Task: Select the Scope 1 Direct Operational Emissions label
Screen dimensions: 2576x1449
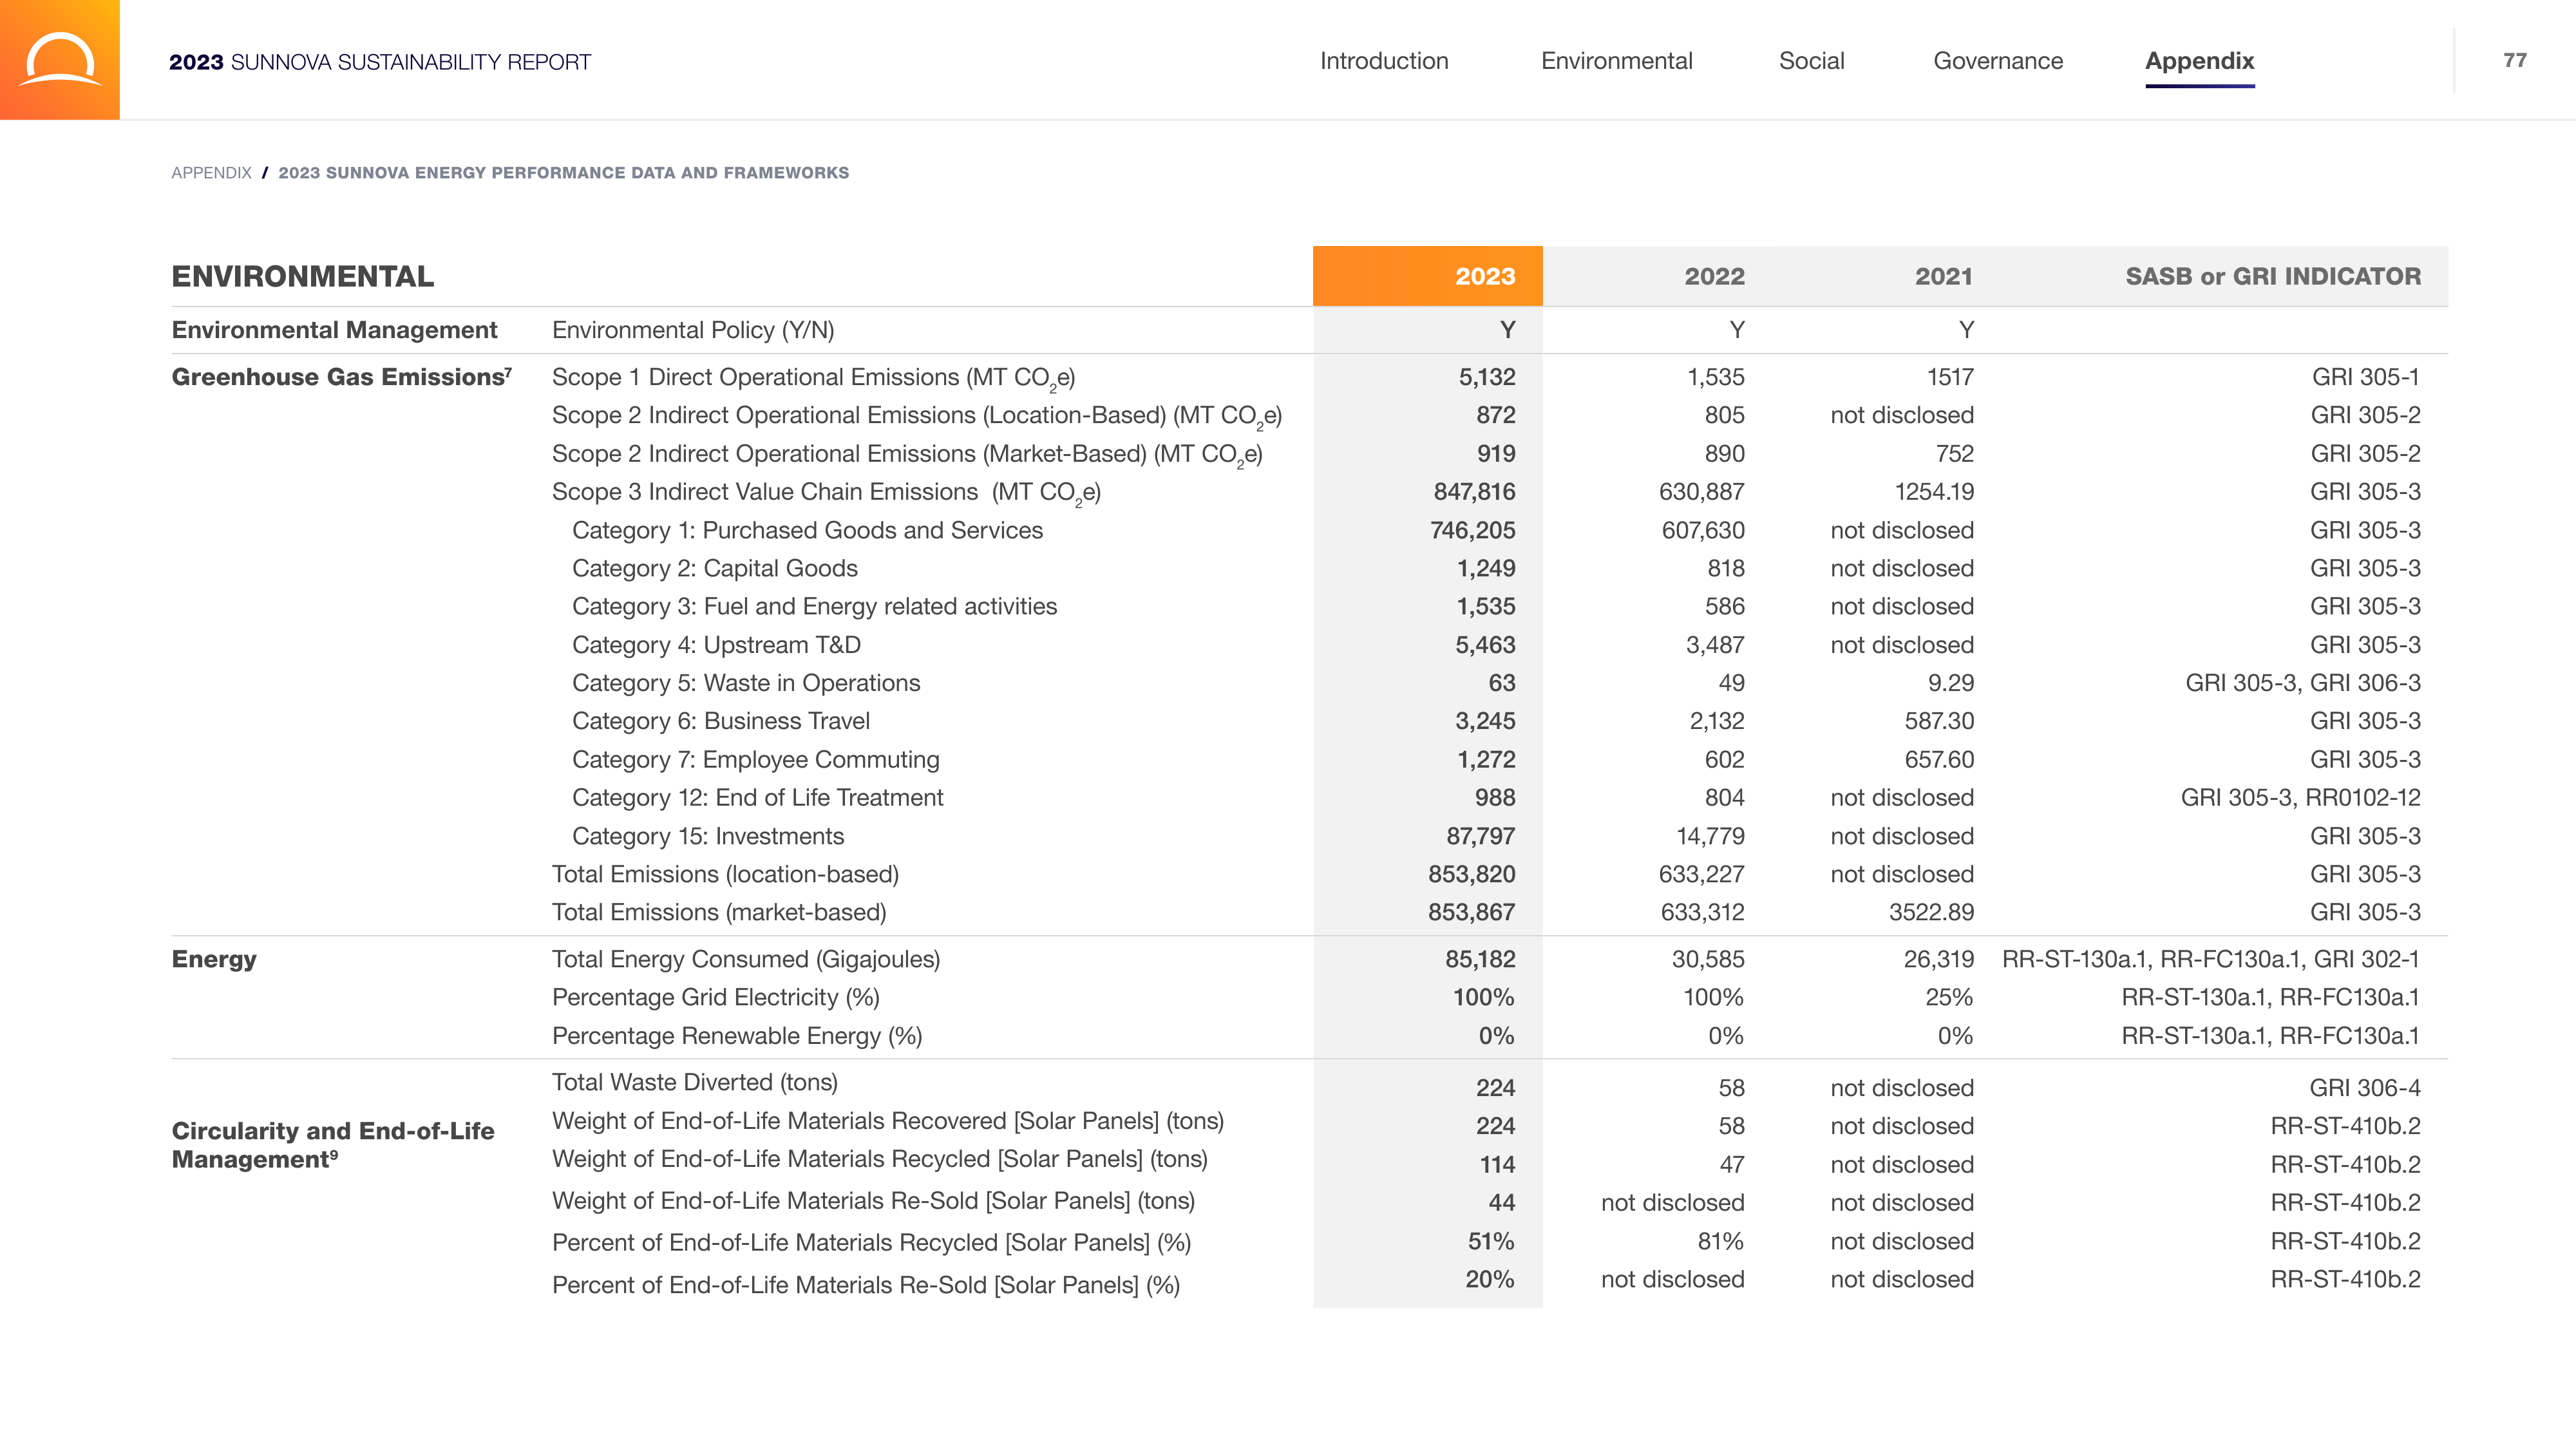Action: (x=813, y=378)
